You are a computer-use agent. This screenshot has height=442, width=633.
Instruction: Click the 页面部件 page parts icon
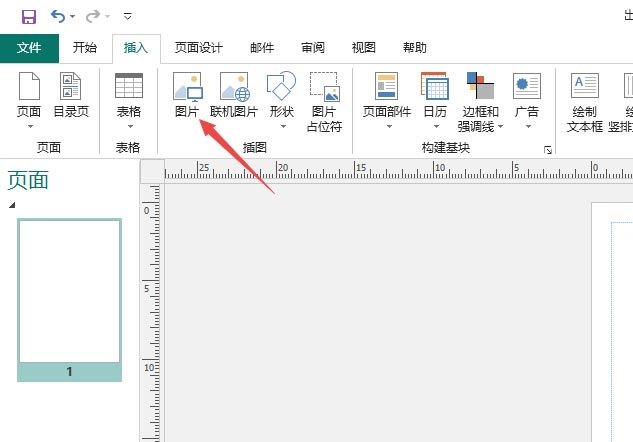point(386,86)
